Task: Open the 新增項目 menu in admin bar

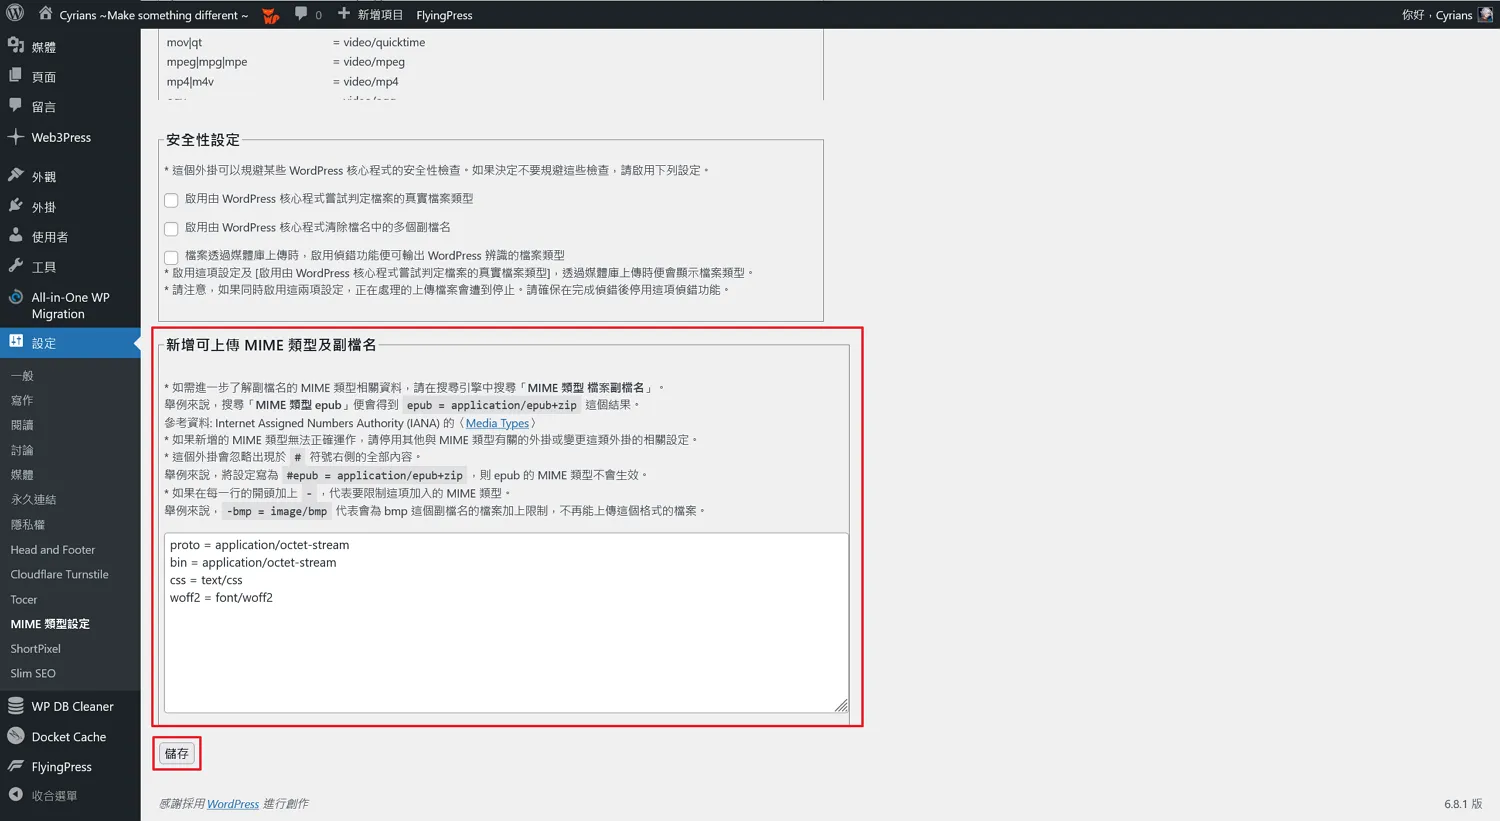Action: click(x=370, y=15)
